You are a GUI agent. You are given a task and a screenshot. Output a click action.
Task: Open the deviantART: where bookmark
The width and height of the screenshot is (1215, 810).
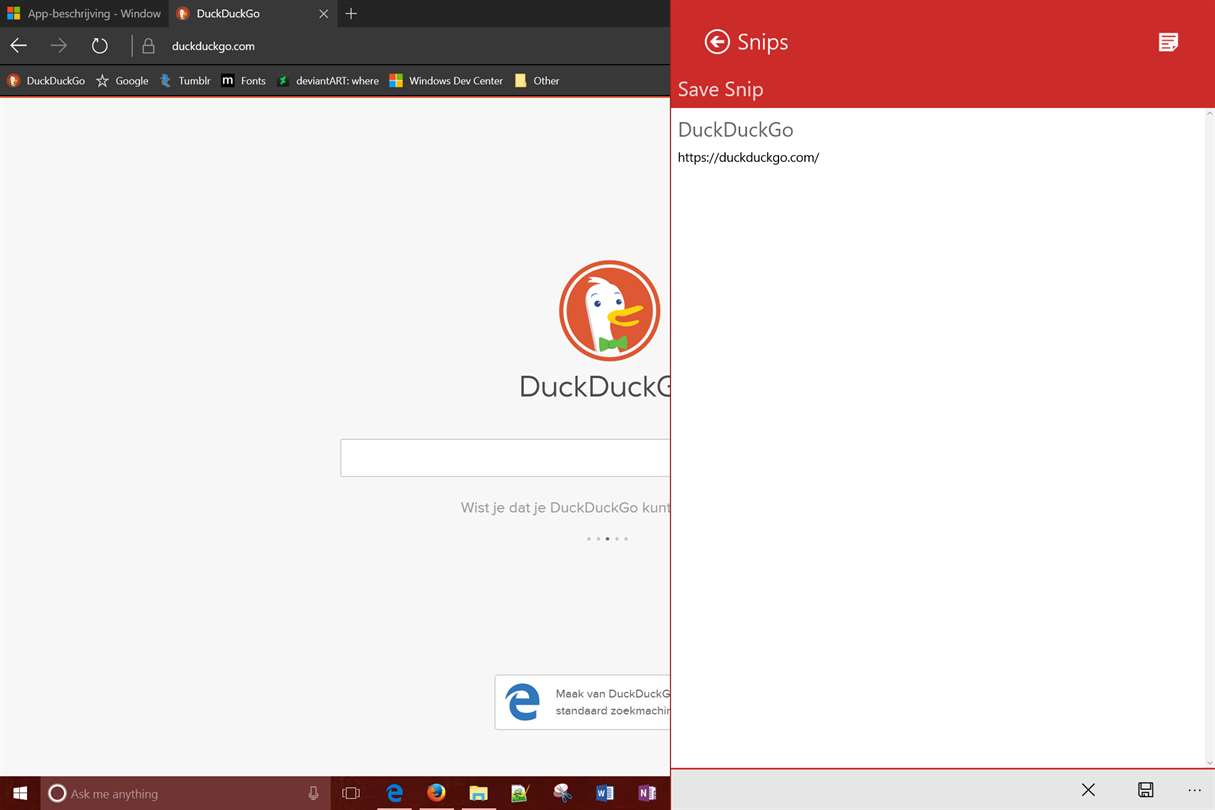point(328,81)
